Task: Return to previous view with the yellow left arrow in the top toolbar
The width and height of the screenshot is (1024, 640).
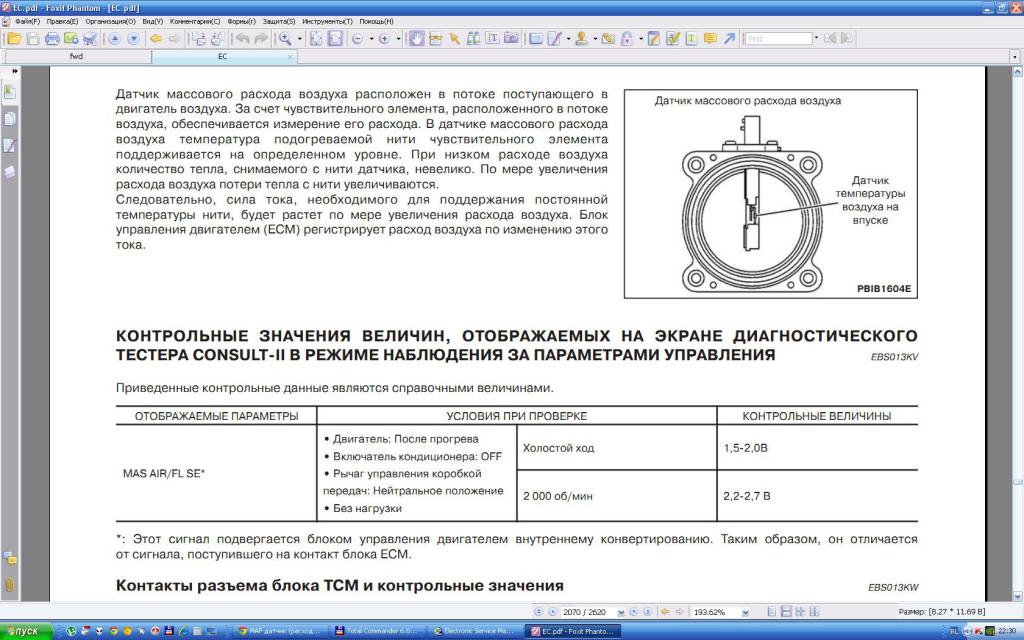Action: pyautogui.click(x=155, y=39)
